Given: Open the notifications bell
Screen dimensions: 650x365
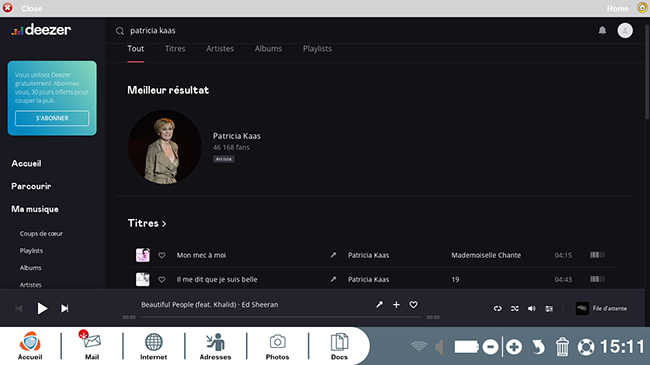Looking at the screenshot, I should point(602,30).
